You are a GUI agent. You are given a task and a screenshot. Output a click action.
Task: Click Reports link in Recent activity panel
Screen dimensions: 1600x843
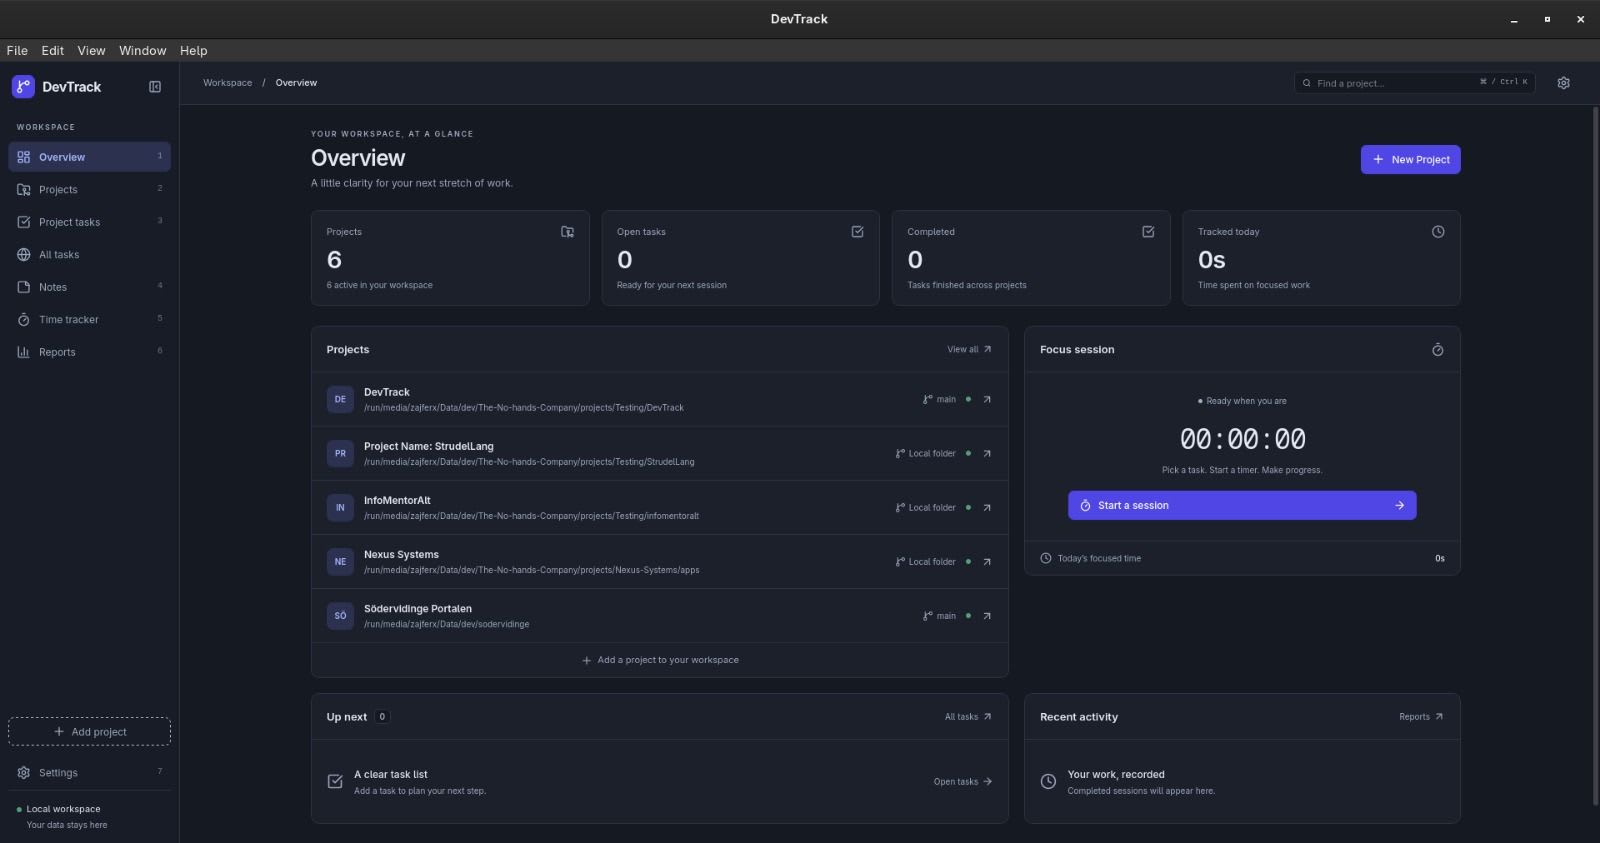tap(1421, 717)
